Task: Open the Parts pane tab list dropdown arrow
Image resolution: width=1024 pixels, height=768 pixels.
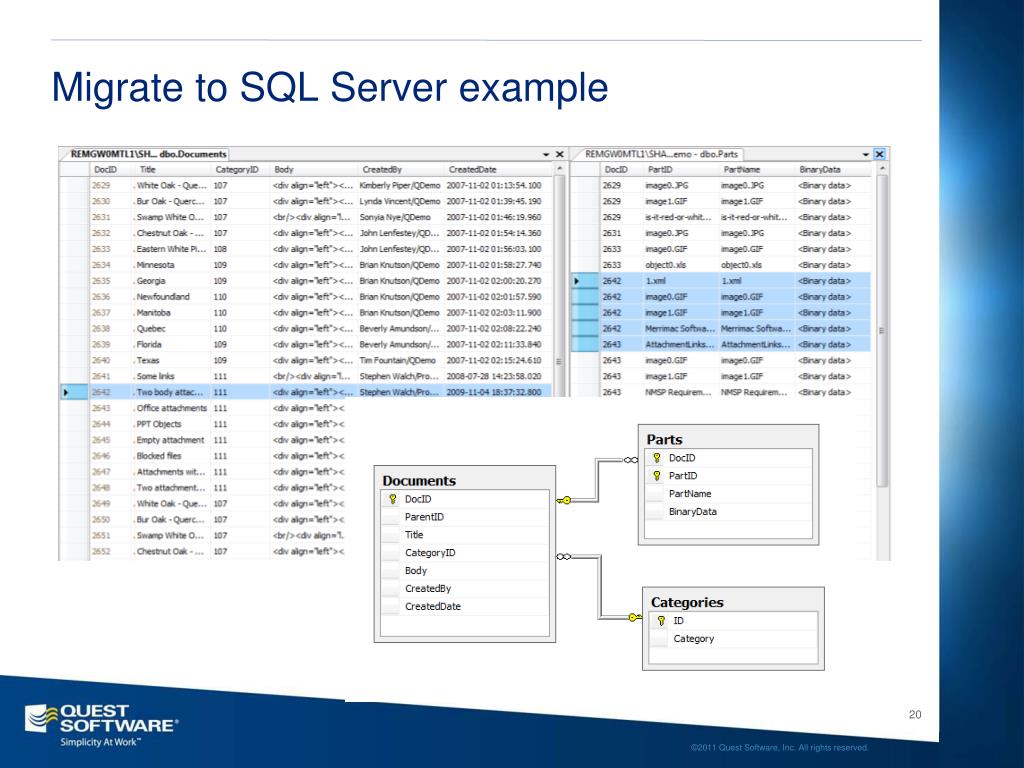Action: [x=866, y=155]
